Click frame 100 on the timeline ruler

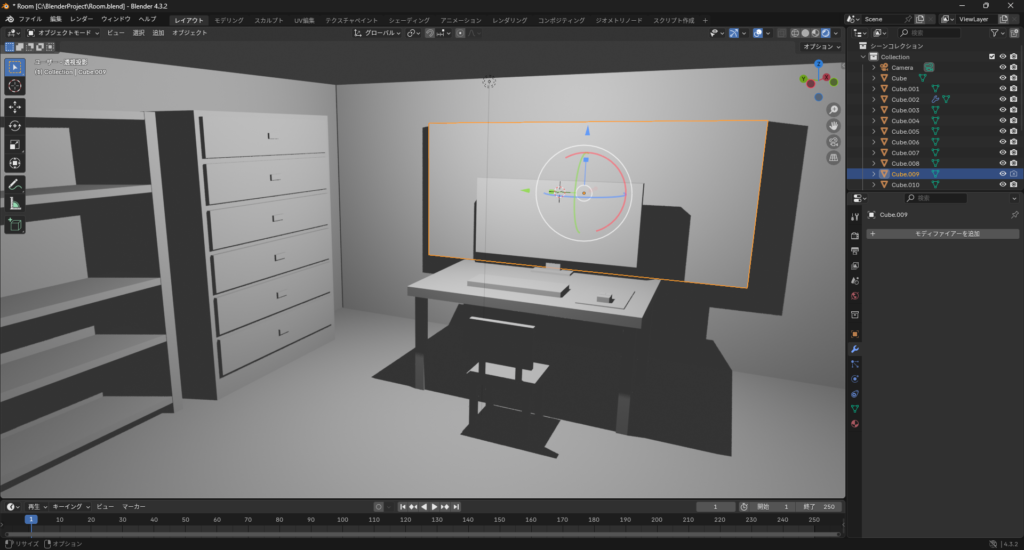(x=342, y=520)
